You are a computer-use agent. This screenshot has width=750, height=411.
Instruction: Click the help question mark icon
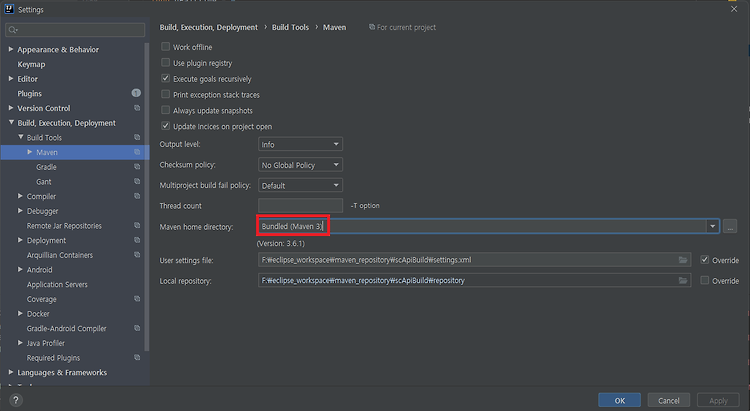point(15,400)
